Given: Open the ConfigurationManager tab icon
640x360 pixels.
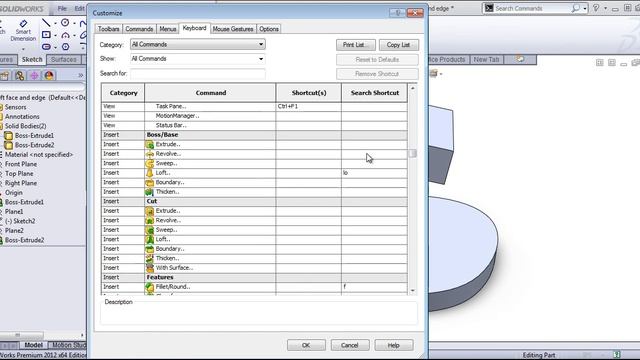Looking at the screenshot, I should (x=19, y=76).
